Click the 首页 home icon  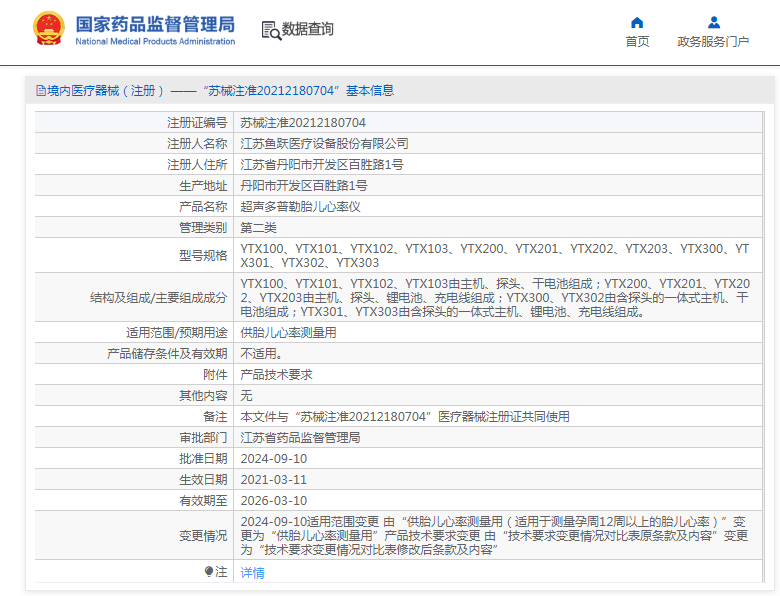tap(637, 22)
